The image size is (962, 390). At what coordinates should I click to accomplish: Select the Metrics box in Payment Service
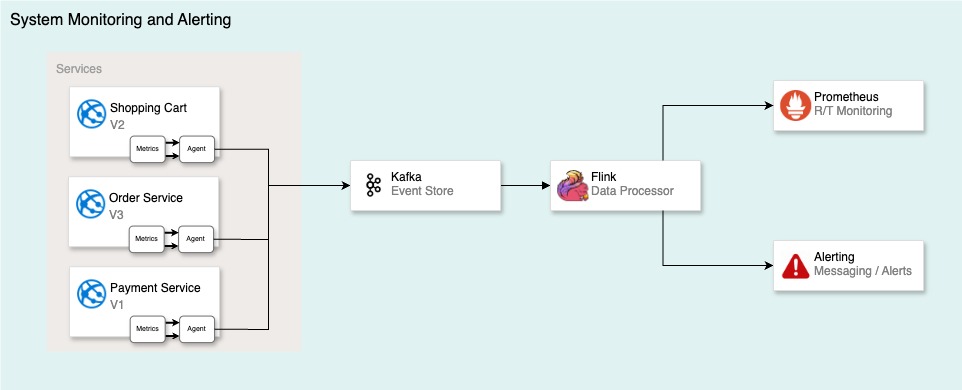coord(148,329)
